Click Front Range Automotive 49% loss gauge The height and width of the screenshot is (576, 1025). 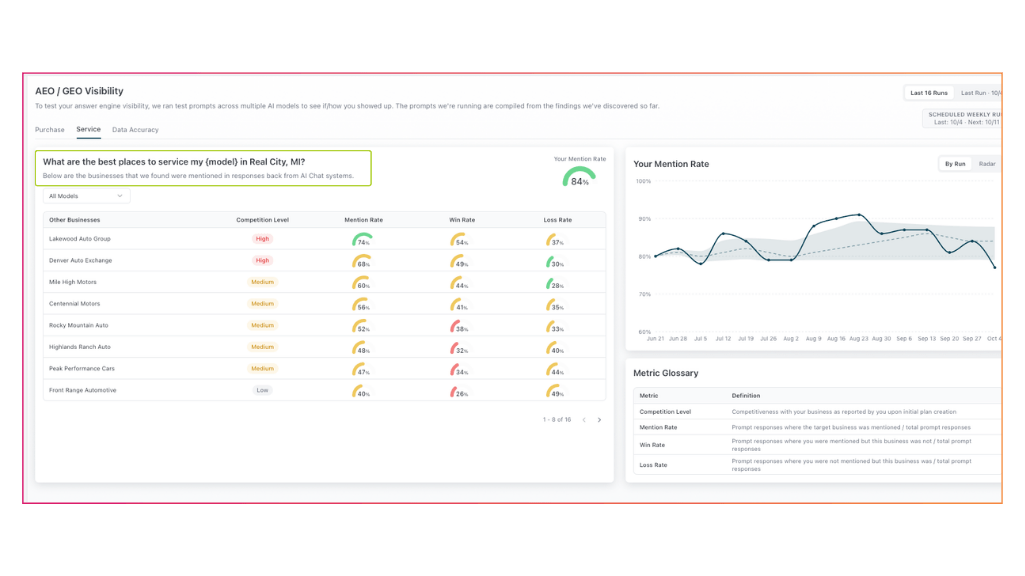point(555,390)
